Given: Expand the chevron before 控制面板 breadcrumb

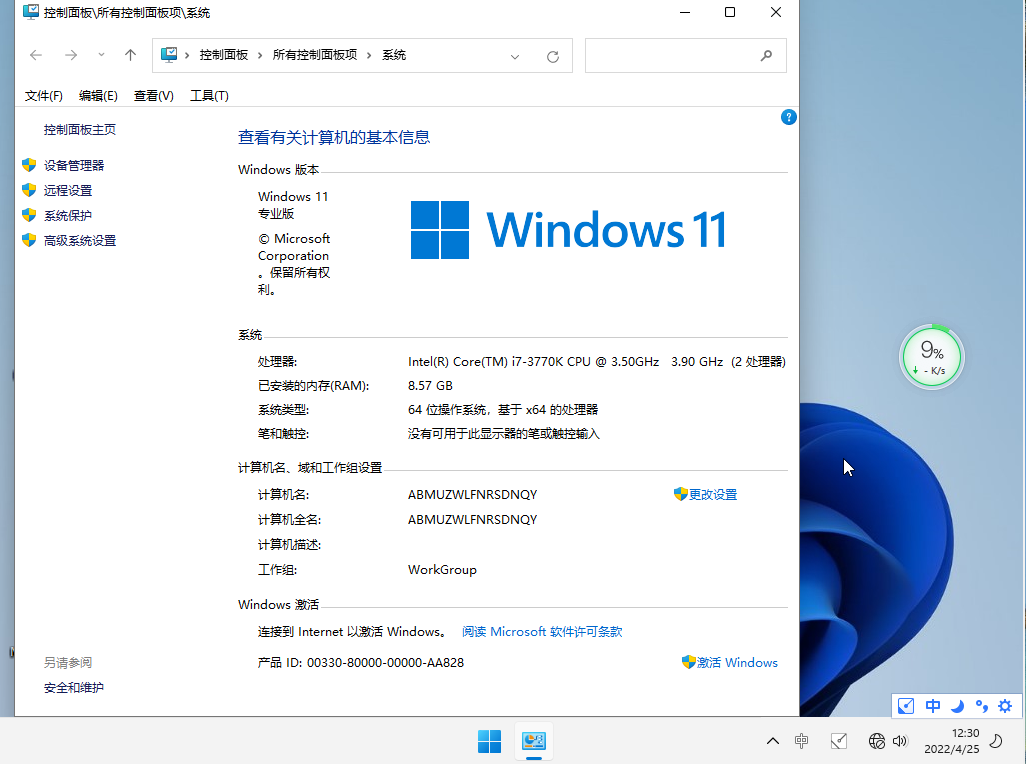Looking at the screenshot, I should 187,56.
